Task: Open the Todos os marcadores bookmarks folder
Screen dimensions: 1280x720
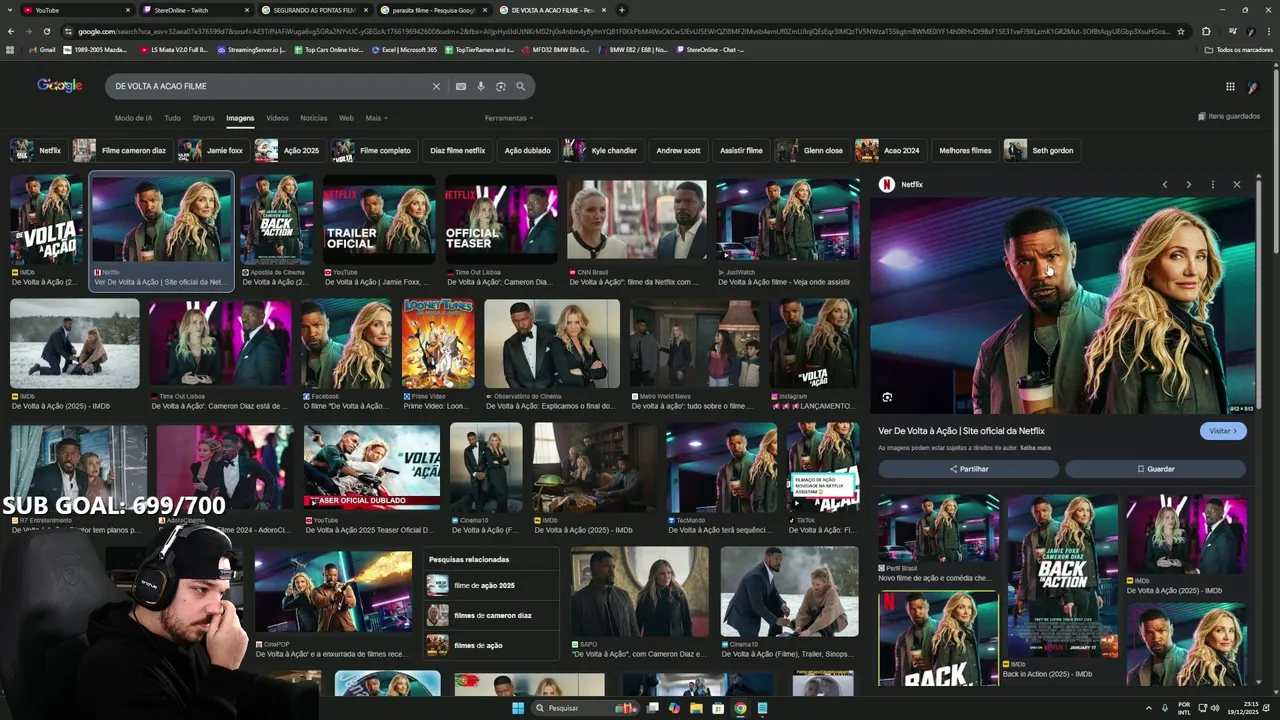Action: pyautogui.click(x=1239, y=49)
